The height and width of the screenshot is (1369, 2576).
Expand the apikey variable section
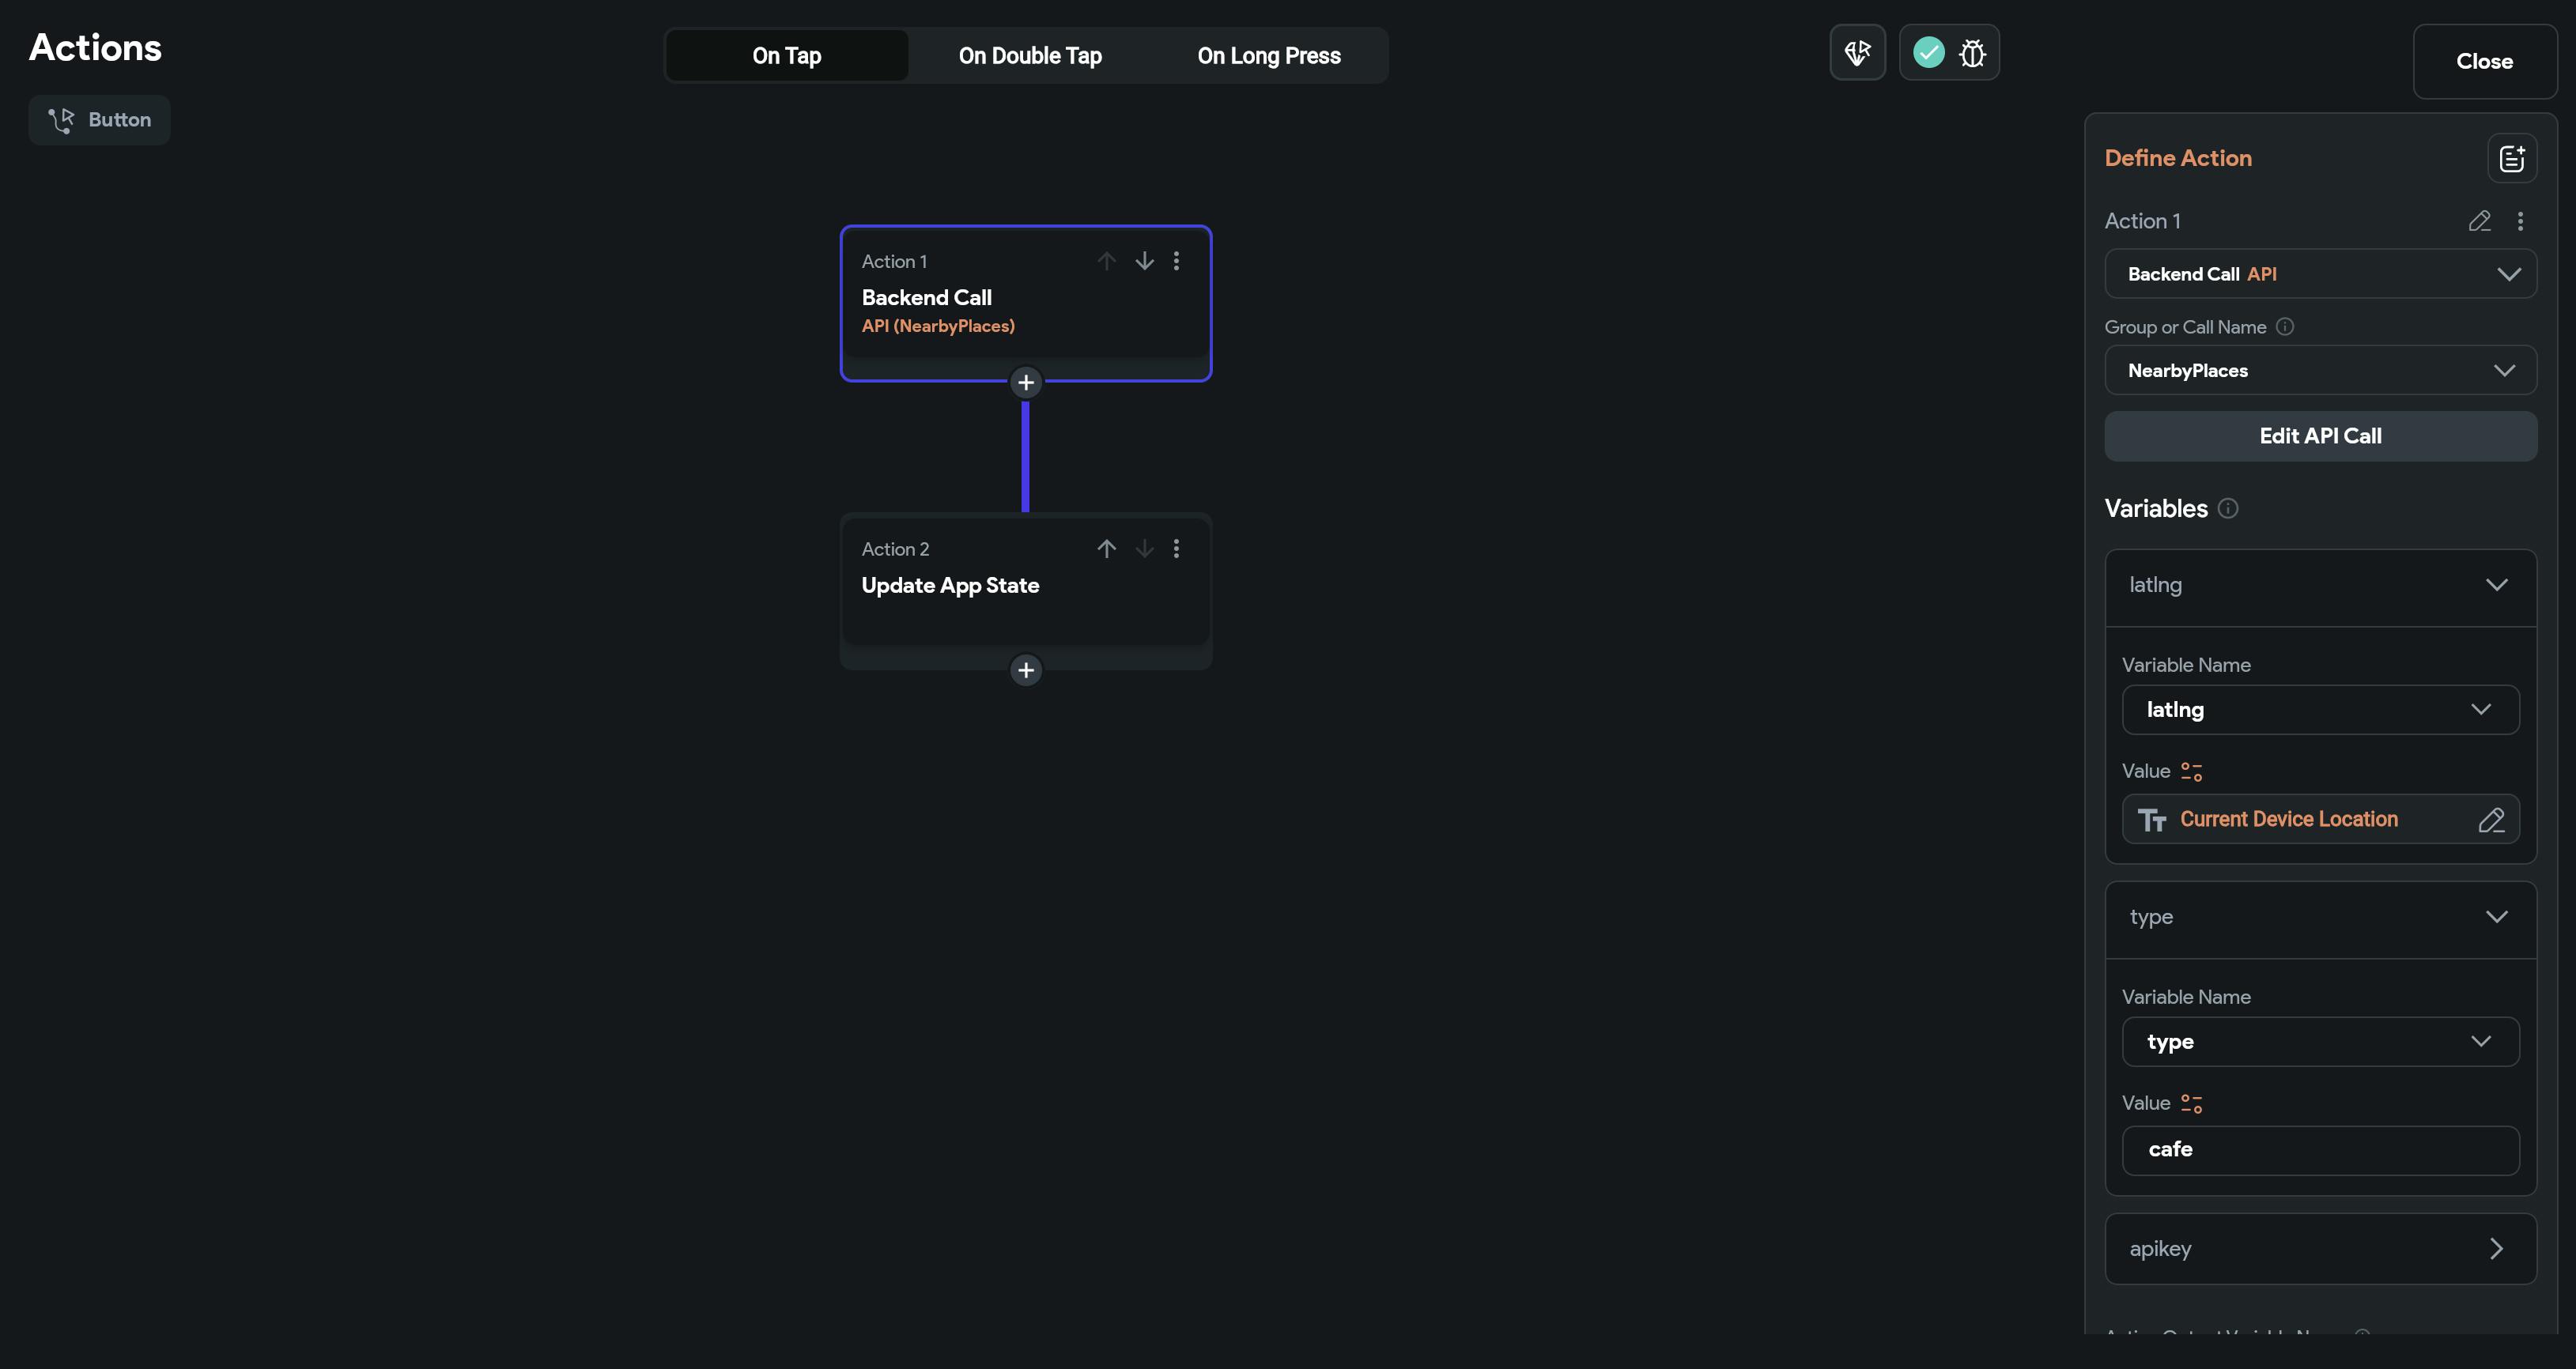(x=2496, y=1248)
